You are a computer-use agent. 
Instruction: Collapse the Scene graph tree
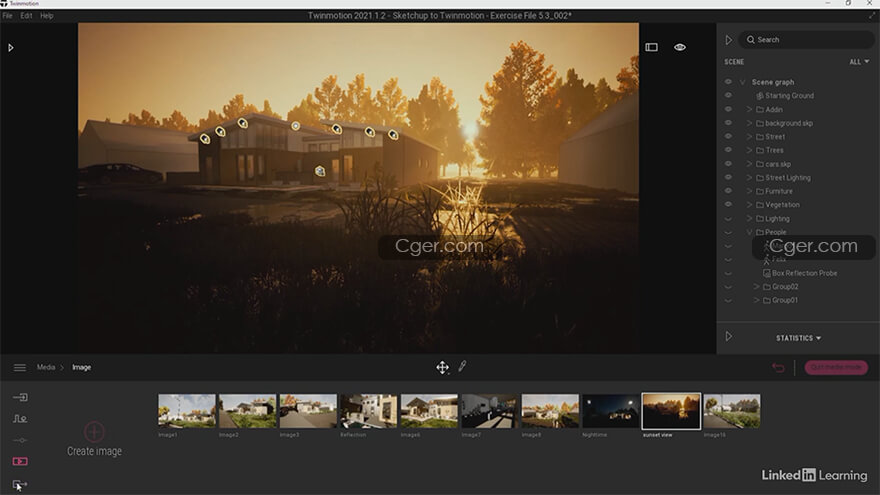tap(742, 82)
